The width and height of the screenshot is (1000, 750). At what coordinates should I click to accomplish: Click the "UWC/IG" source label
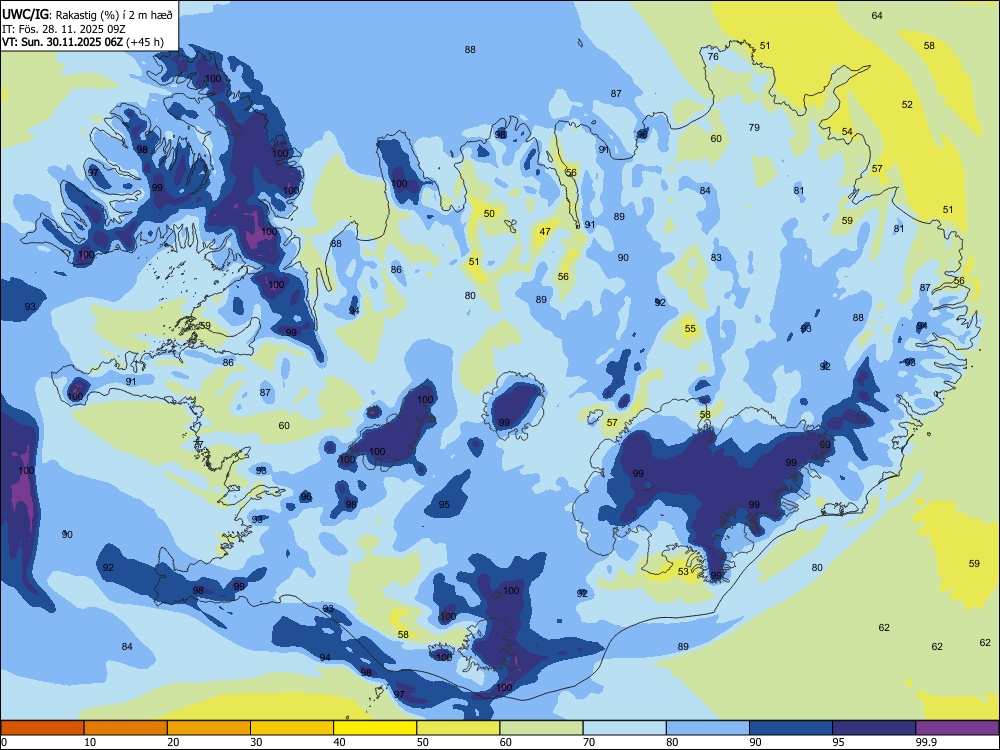(26, 14)
